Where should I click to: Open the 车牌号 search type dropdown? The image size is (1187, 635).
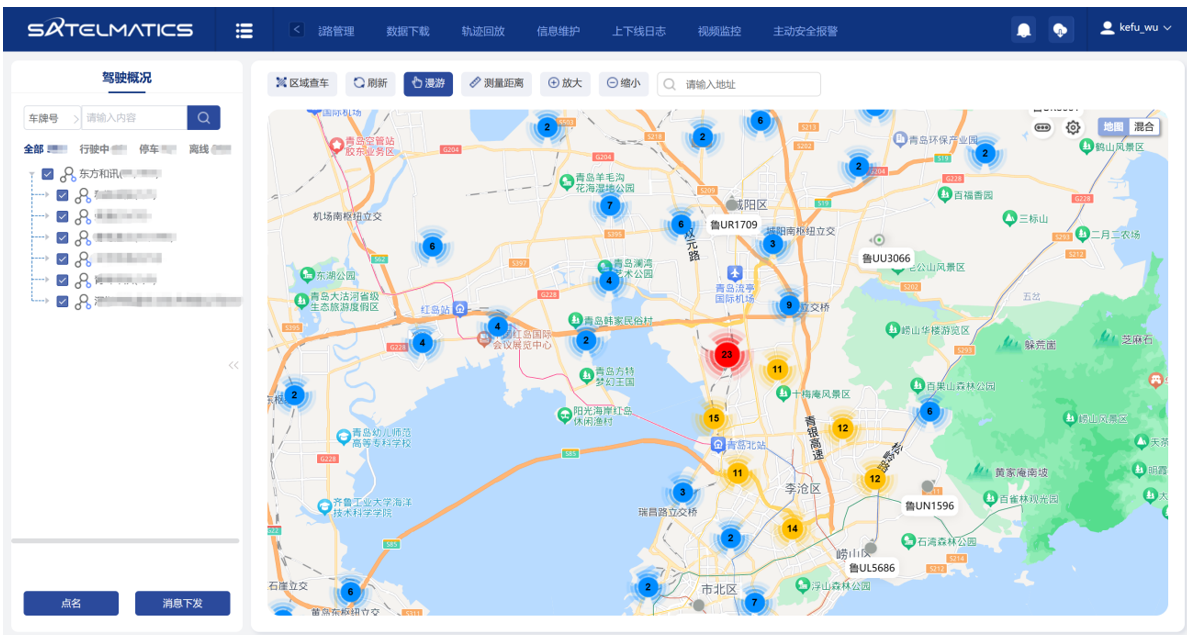coord(52,117)
